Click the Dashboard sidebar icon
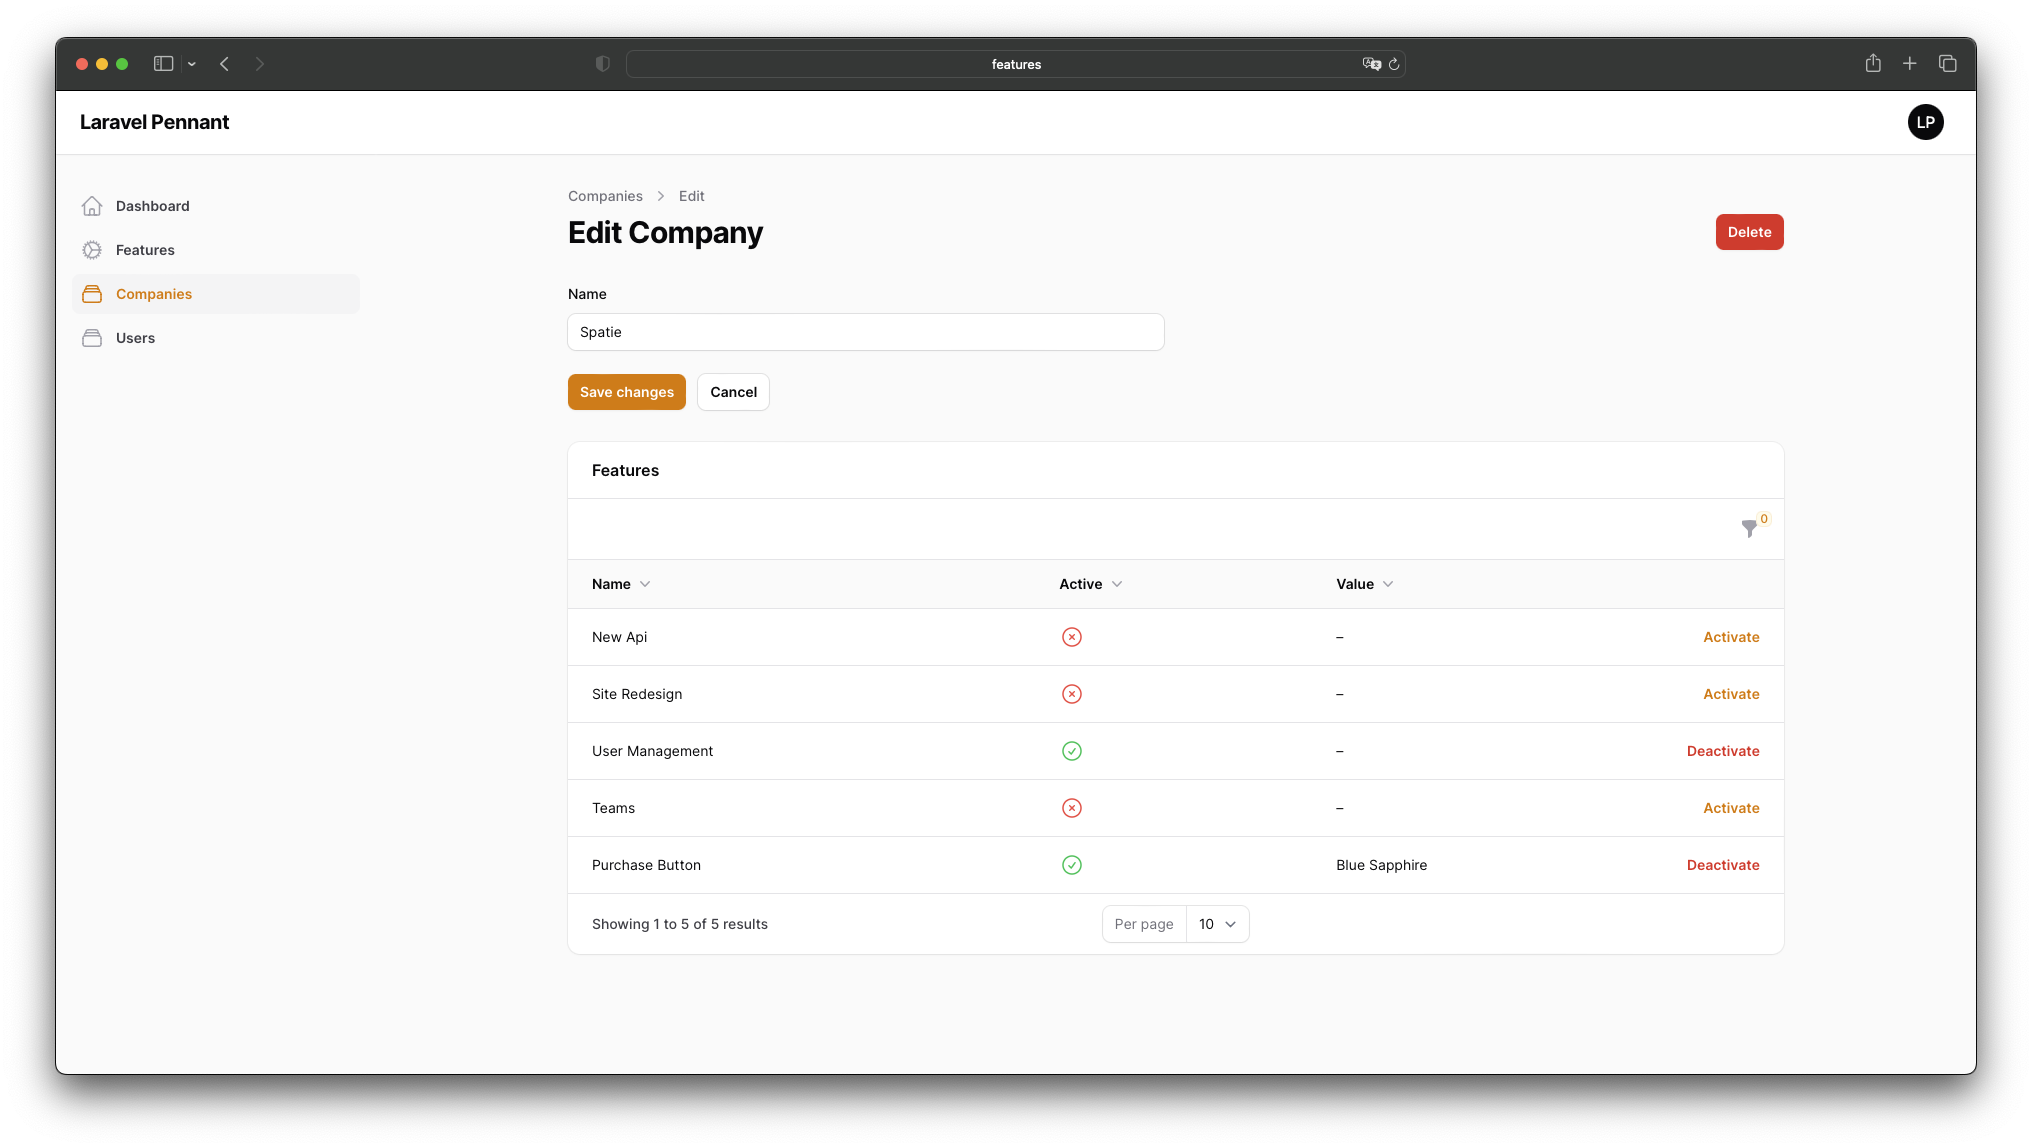The image size is (2032, 1148). (x=91, y=205)
